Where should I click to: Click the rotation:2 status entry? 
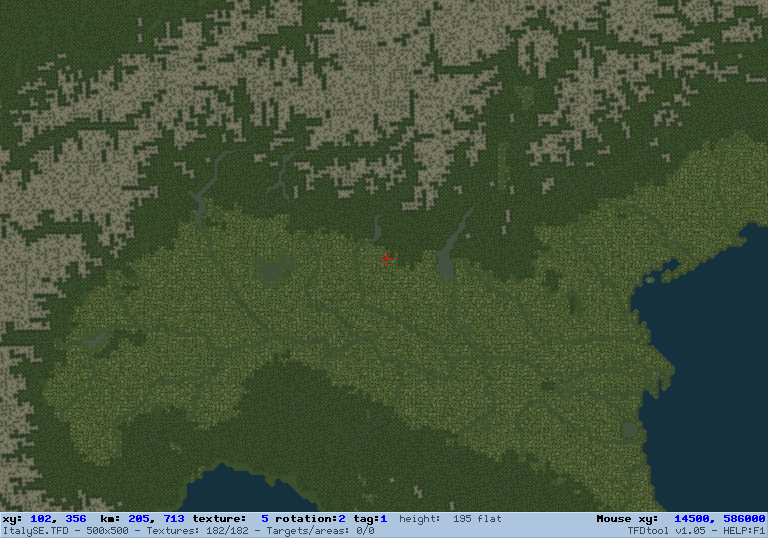point(310,519)
